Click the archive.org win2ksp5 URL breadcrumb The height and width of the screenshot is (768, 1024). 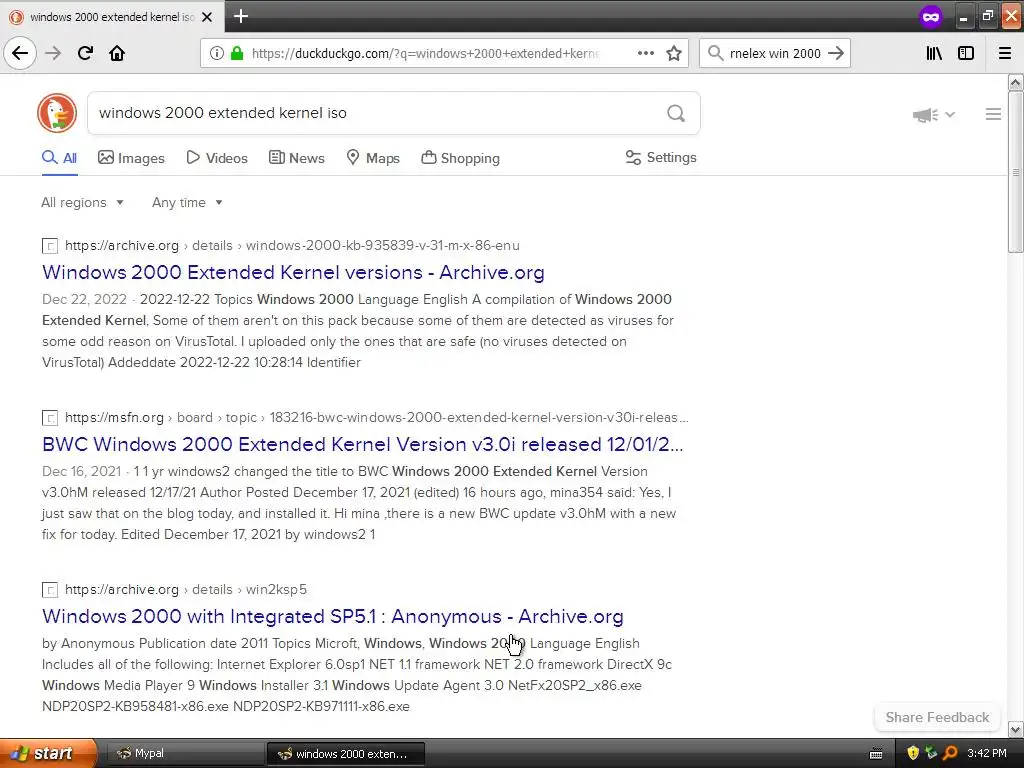coord(185,589)
